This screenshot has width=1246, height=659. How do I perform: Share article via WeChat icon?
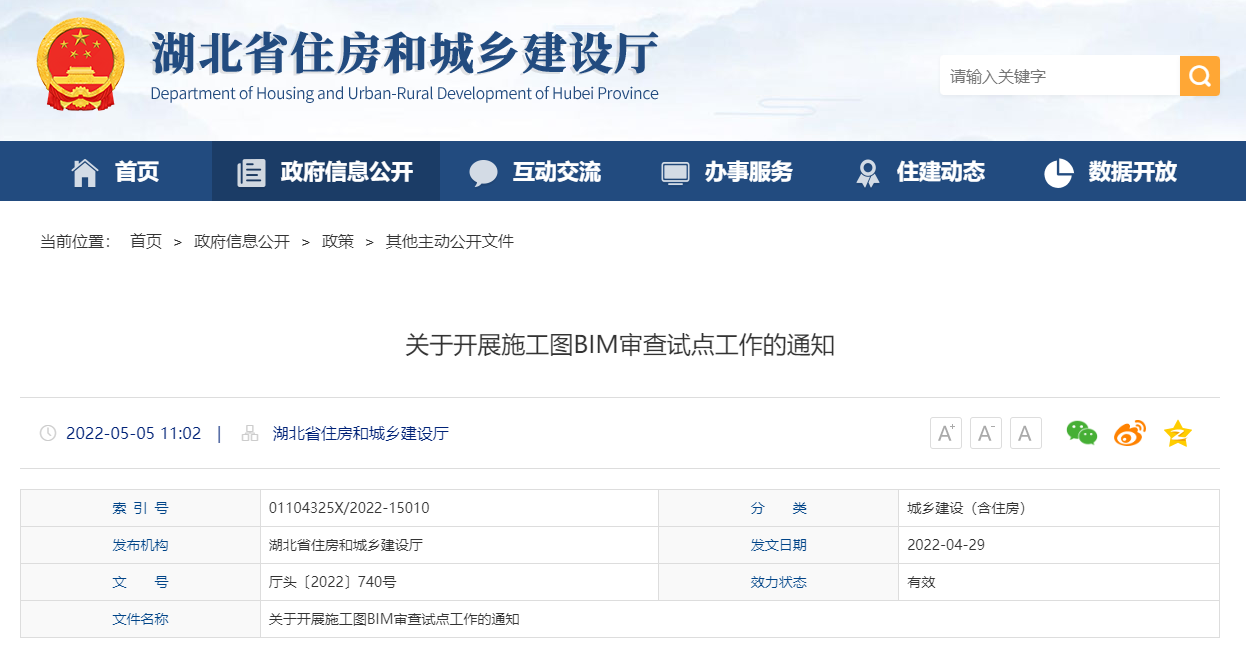point(1082,433)
